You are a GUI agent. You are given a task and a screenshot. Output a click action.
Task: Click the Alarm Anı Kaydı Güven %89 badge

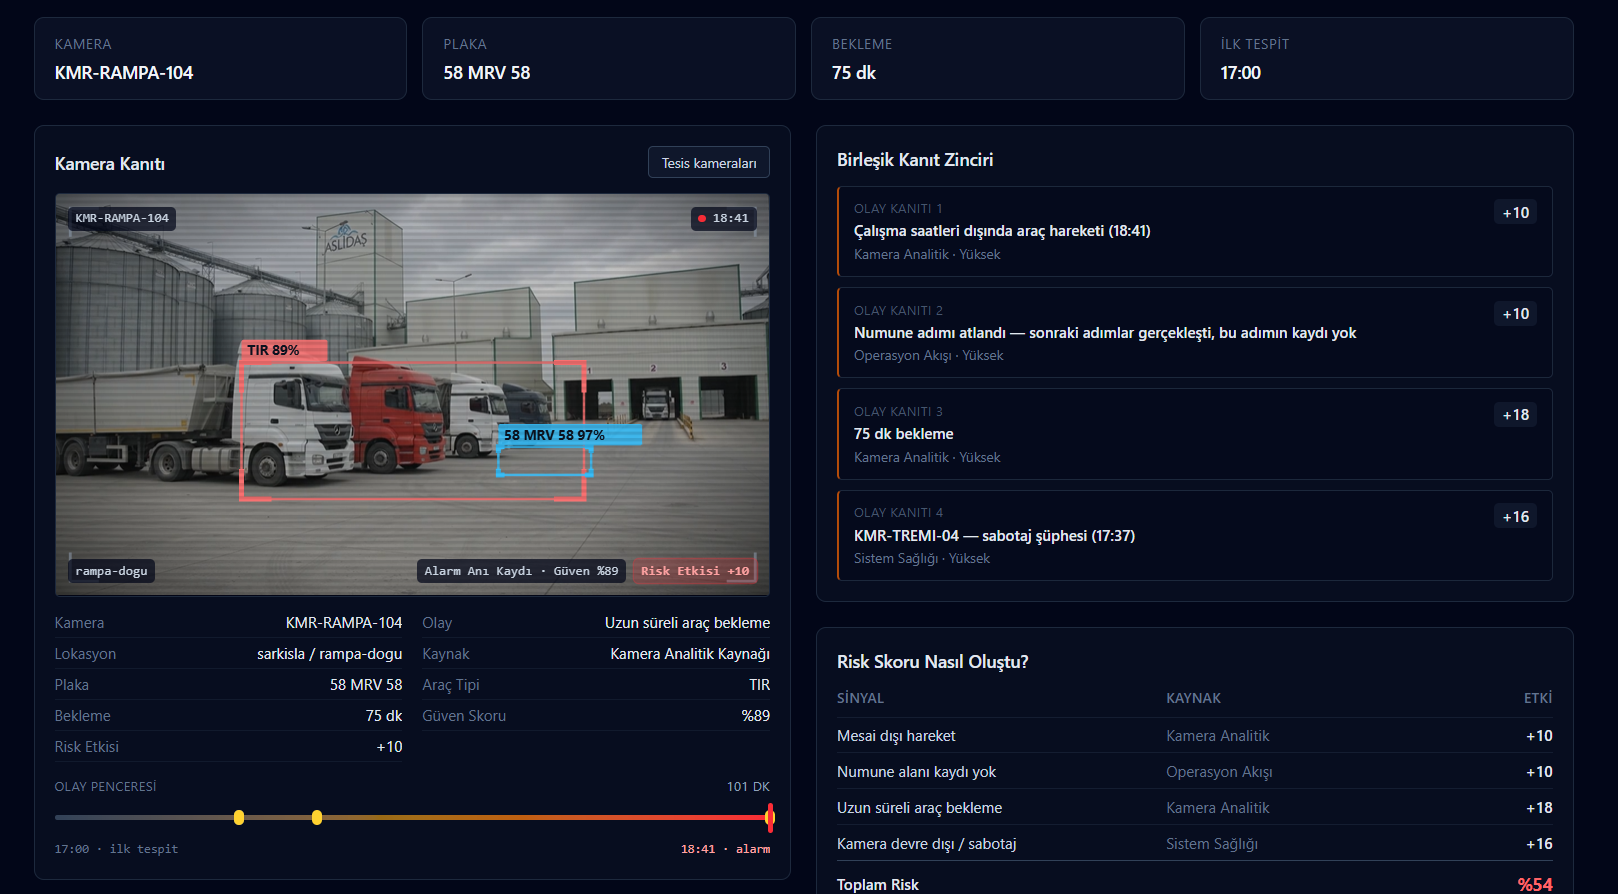pyautogui.click(x=521, y=571)
